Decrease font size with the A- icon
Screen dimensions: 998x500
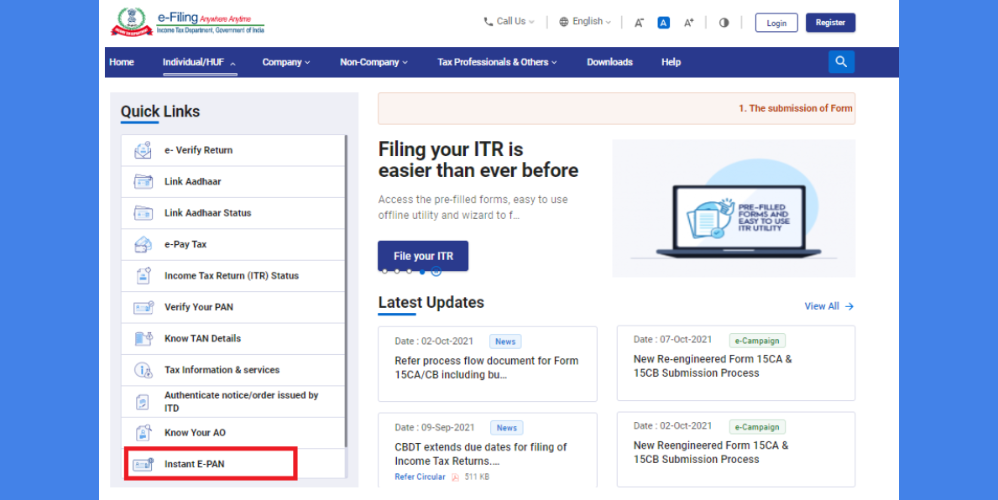(639, 23)
